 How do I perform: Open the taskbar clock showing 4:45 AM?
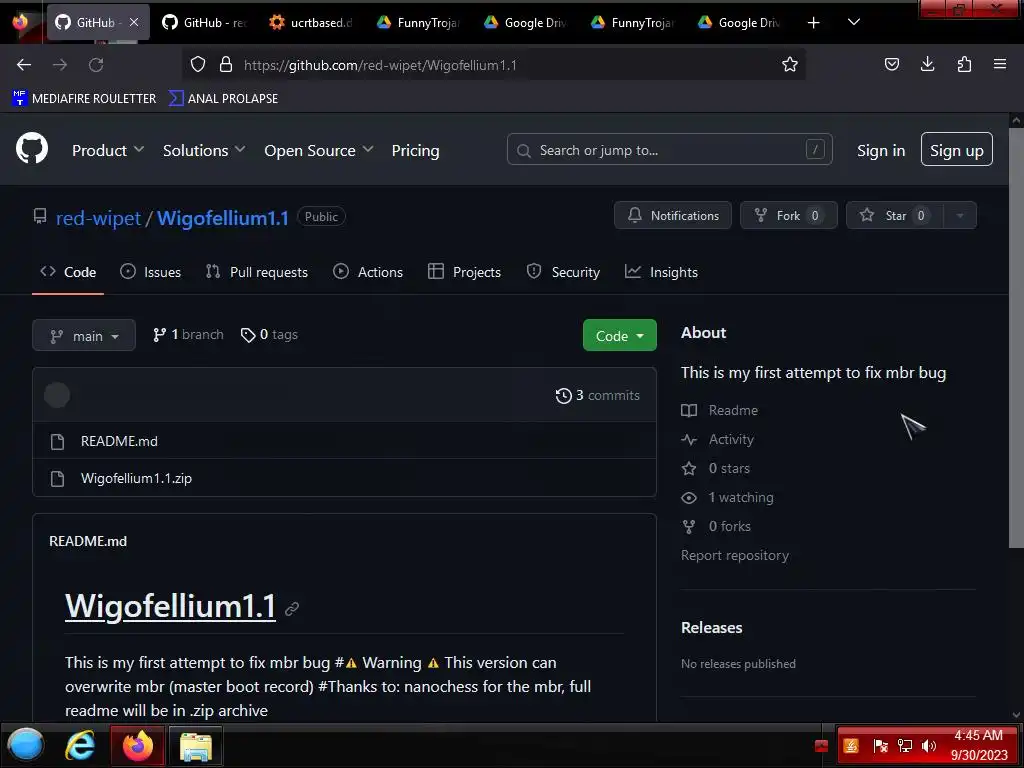[x=978, y=745]
